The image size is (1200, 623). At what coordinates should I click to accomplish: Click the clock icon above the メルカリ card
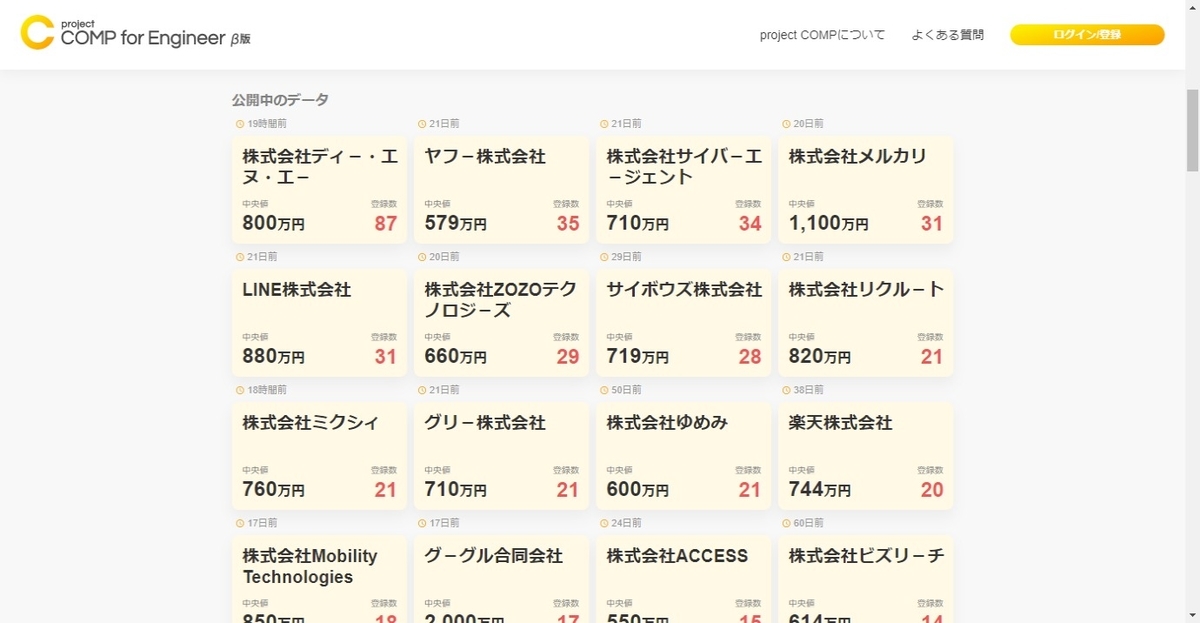click(x=786, y=124)
